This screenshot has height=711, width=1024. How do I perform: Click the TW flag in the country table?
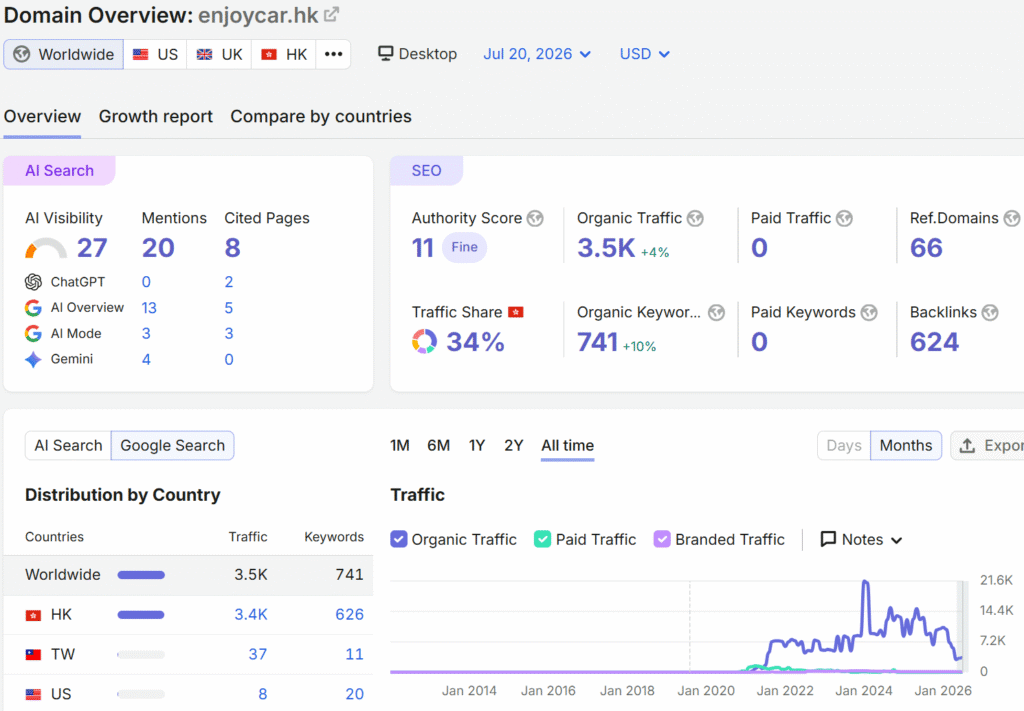pyautogui.click(x=33, y=654)
